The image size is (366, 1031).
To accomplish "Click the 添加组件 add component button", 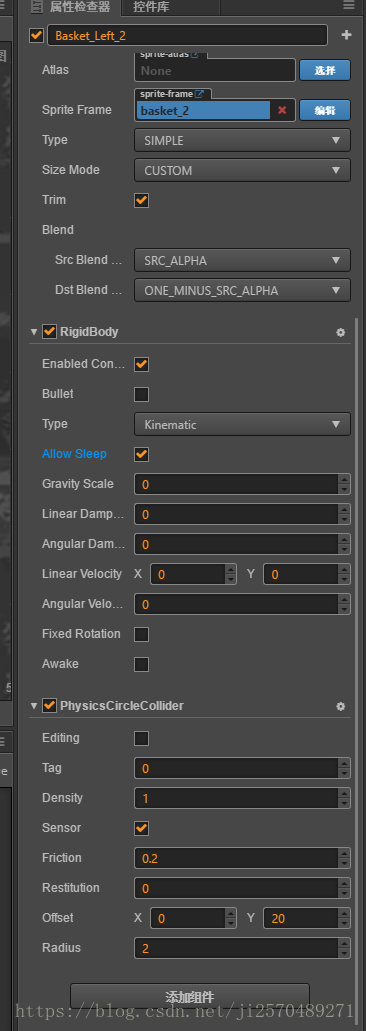I will [190, 996].
